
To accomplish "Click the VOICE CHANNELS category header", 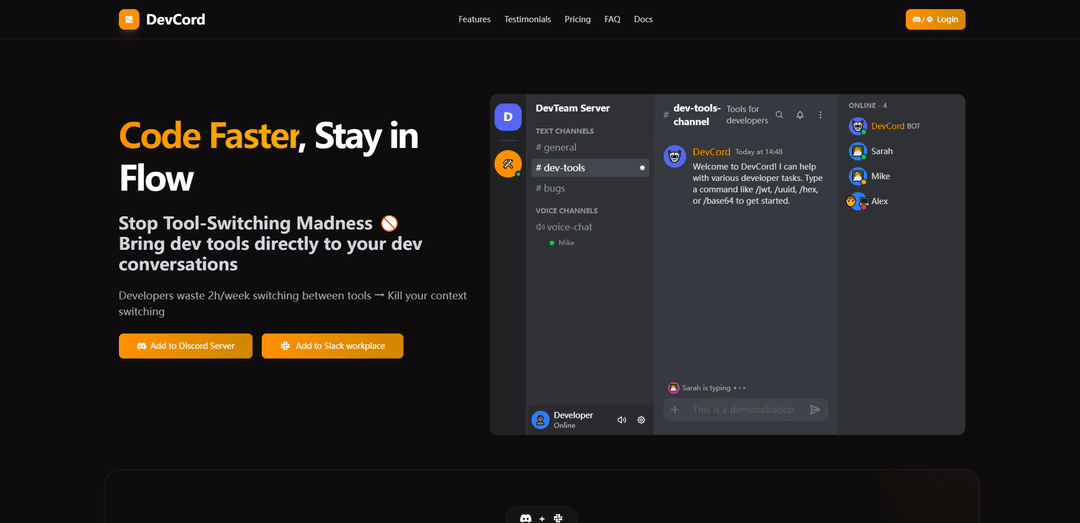I will tap(566, 211).
